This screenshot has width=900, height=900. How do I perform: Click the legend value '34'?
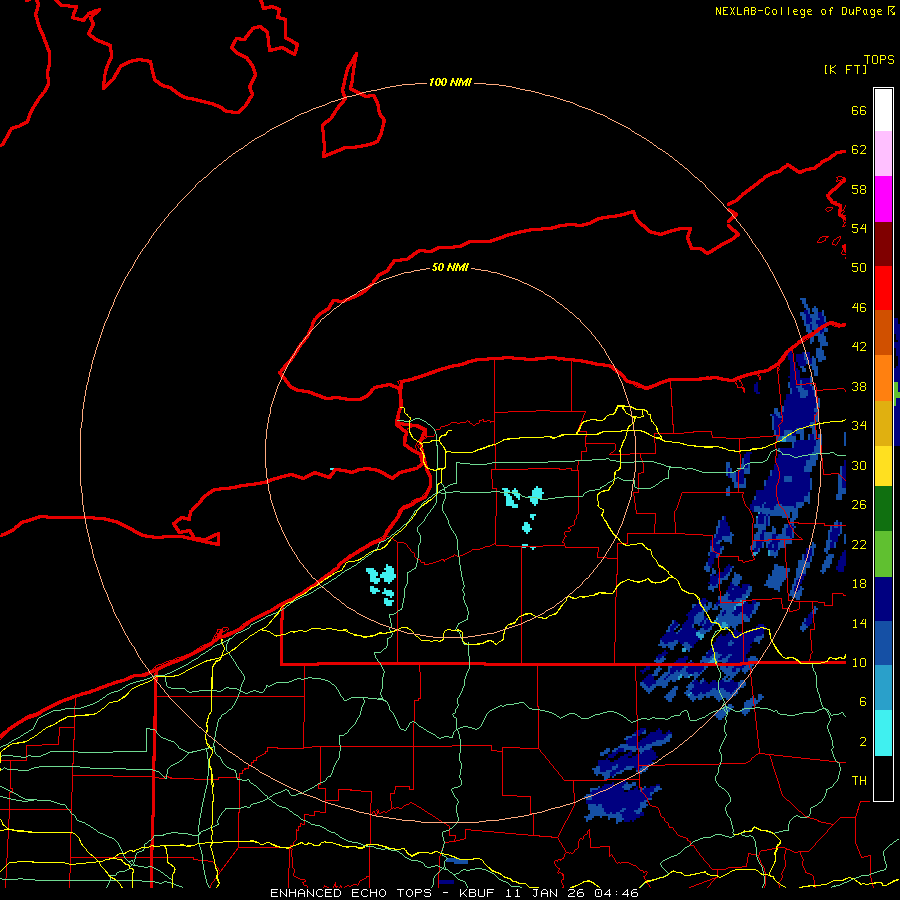click(859, 426)
